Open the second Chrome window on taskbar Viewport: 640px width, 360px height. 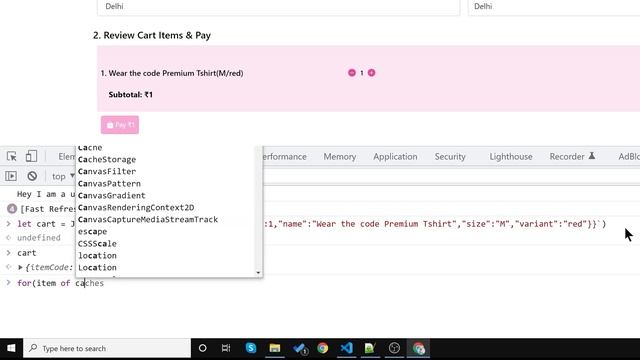coord(418,348)
